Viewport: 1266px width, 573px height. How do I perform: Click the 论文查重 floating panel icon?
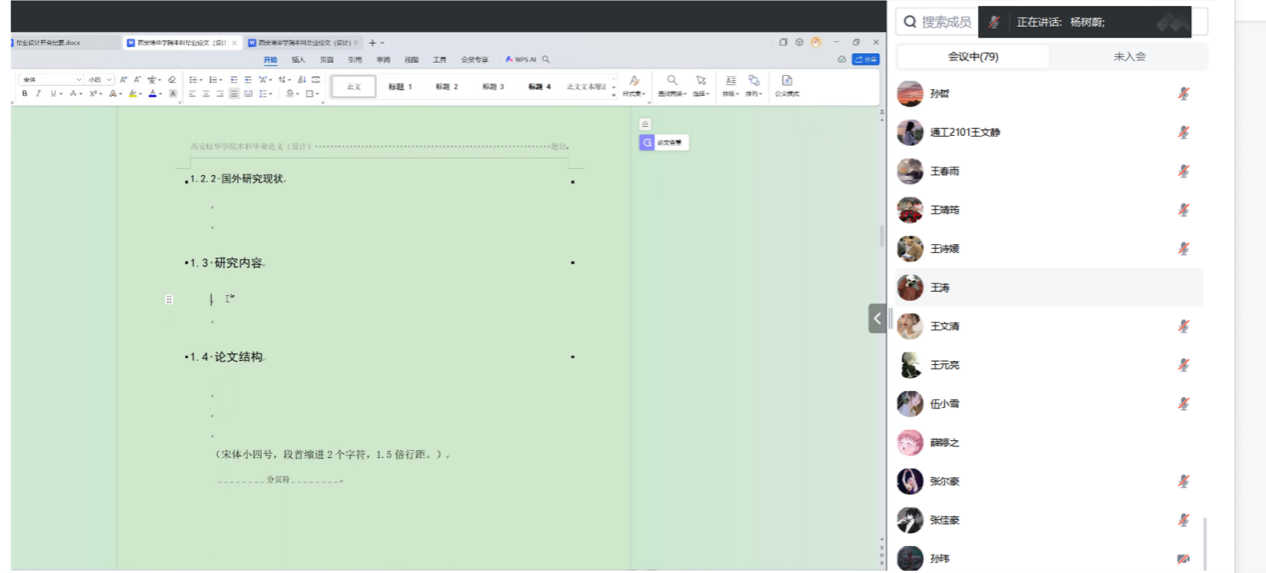[664, 143]
